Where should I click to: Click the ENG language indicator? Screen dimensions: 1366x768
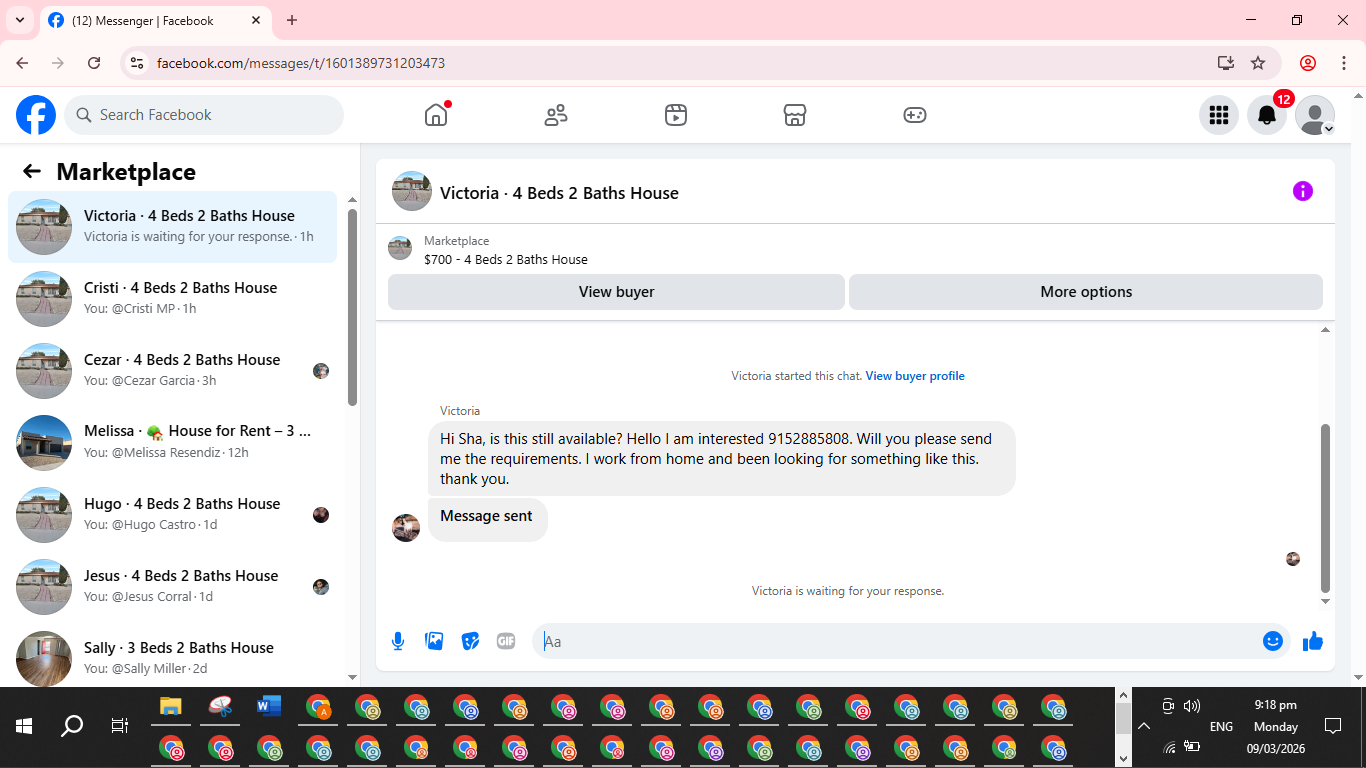click(x=1221, y=727)
